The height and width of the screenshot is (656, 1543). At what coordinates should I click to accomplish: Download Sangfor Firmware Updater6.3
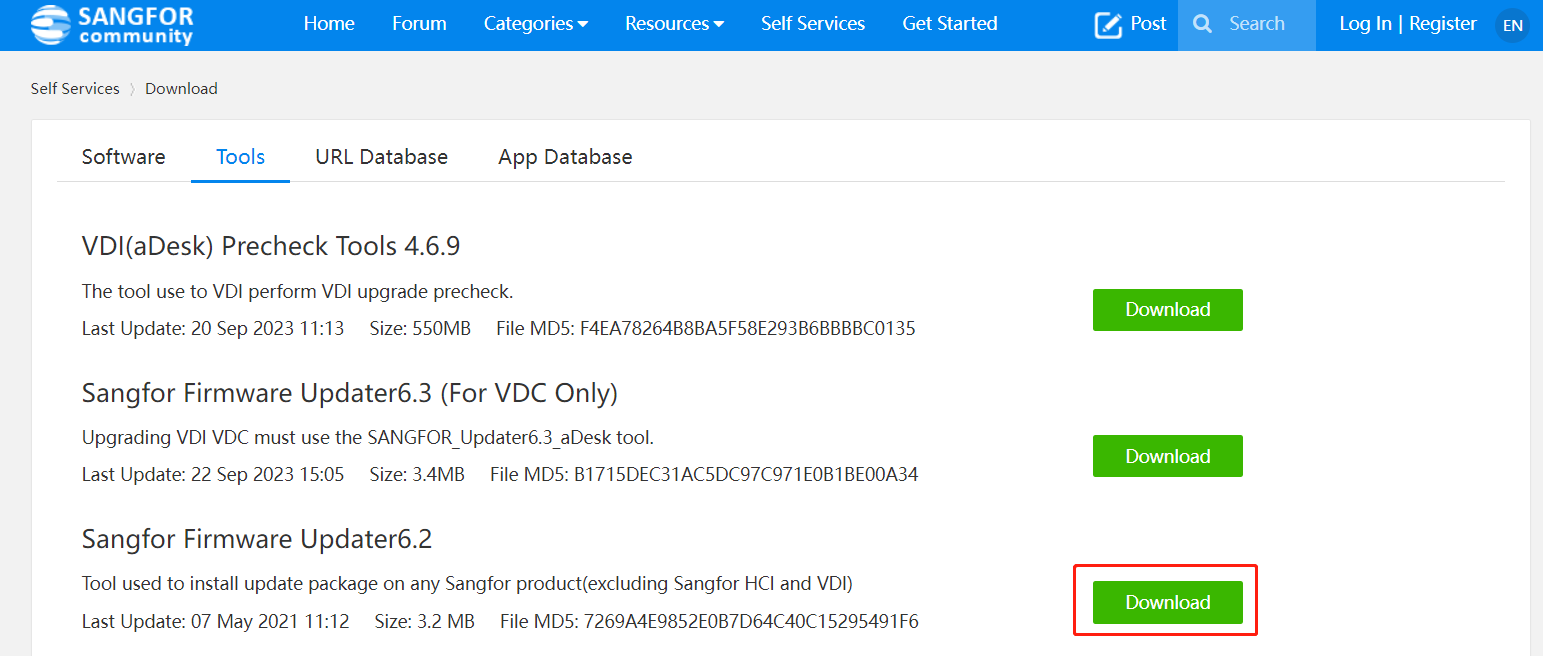(x=1167, y=456)
